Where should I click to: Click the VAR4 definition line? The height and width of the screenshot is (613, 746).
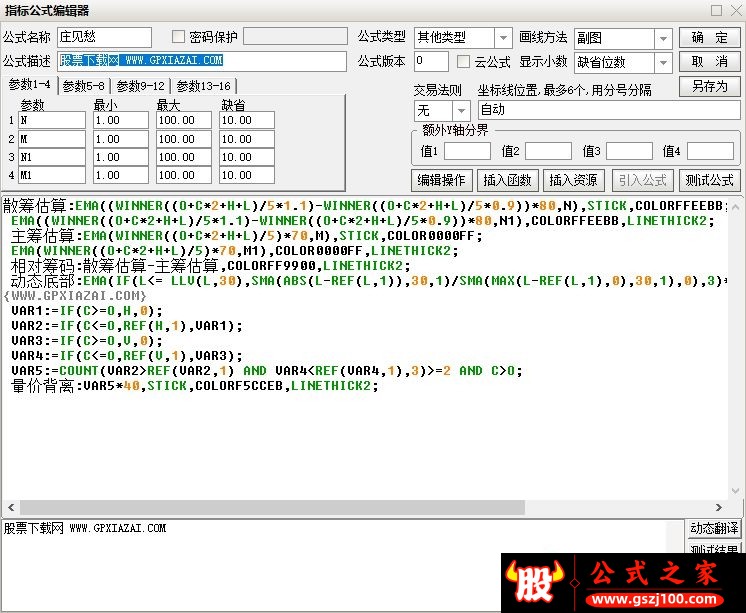127,356
